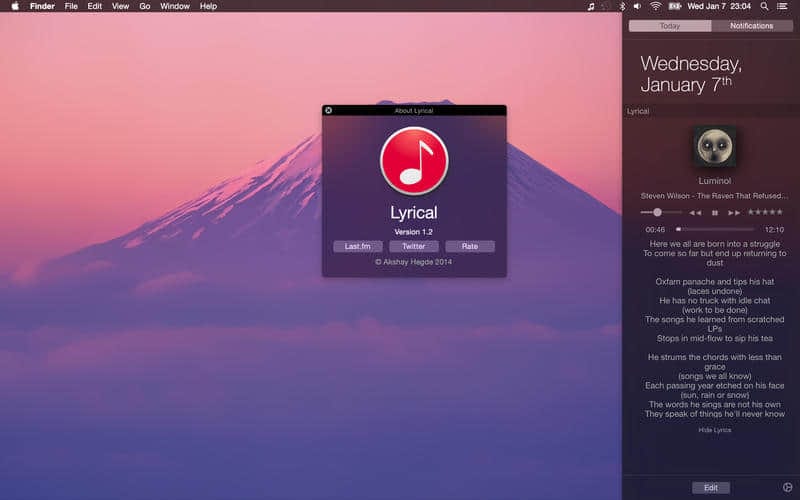Open the Help menu
Viewport: 800px width, 500px height.
point(208,6)
